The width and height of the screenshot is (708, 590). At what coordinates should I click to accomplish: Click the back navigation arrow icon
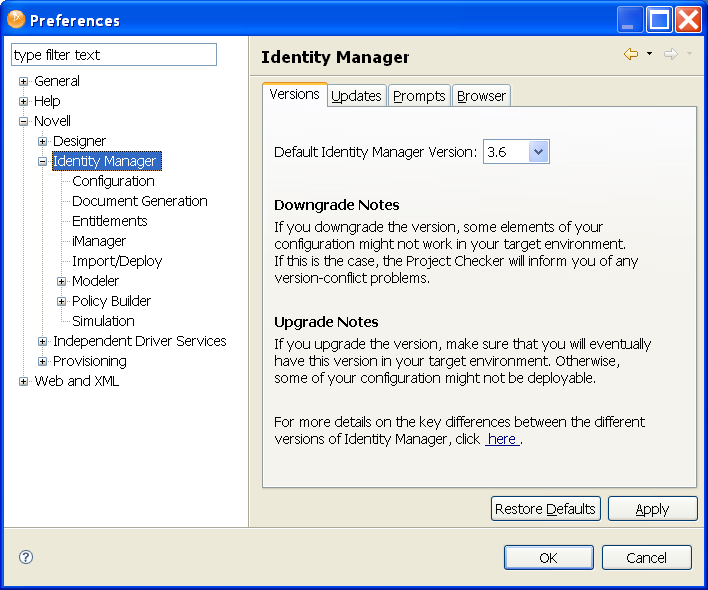click(x=630, y=54)
